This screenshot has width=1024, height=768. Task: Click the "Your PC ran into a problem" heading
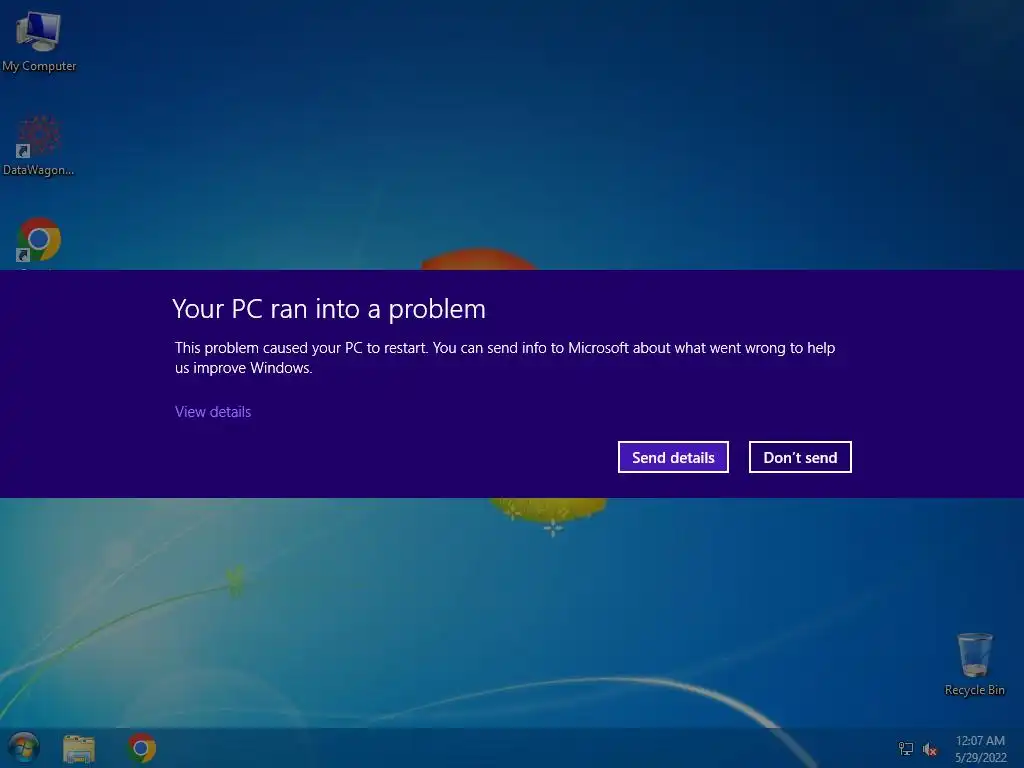329,310
